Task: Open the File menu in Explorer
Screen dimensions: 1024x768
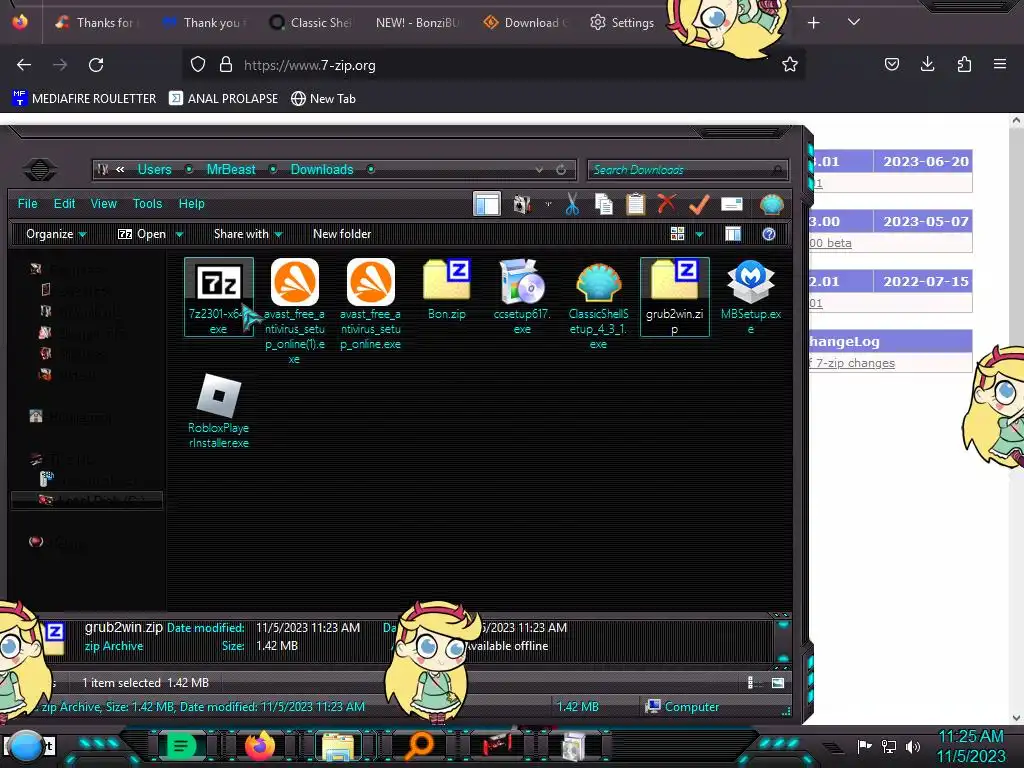Action: click(27, 204)
